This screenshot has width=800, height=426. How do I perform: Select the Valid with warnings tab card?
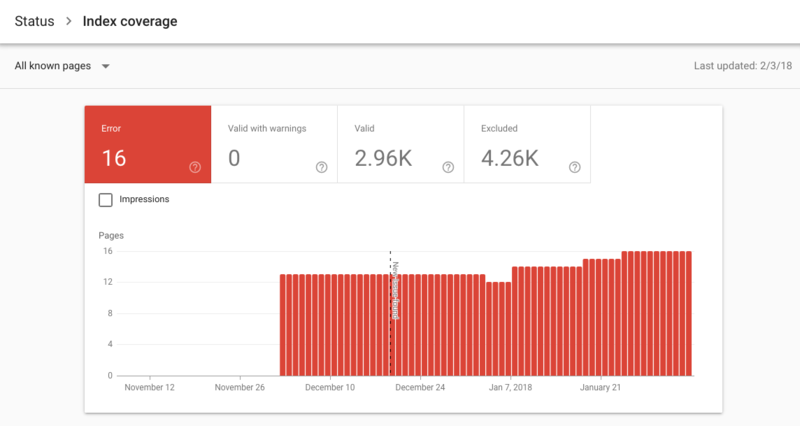pyautogui.click(x=274, y=144)
